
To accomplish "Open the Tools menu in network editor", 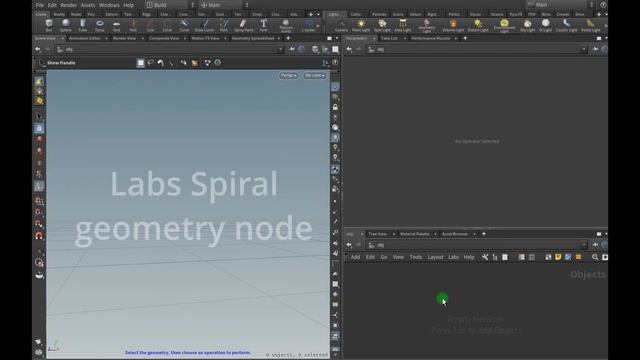I will click(416, 257).
